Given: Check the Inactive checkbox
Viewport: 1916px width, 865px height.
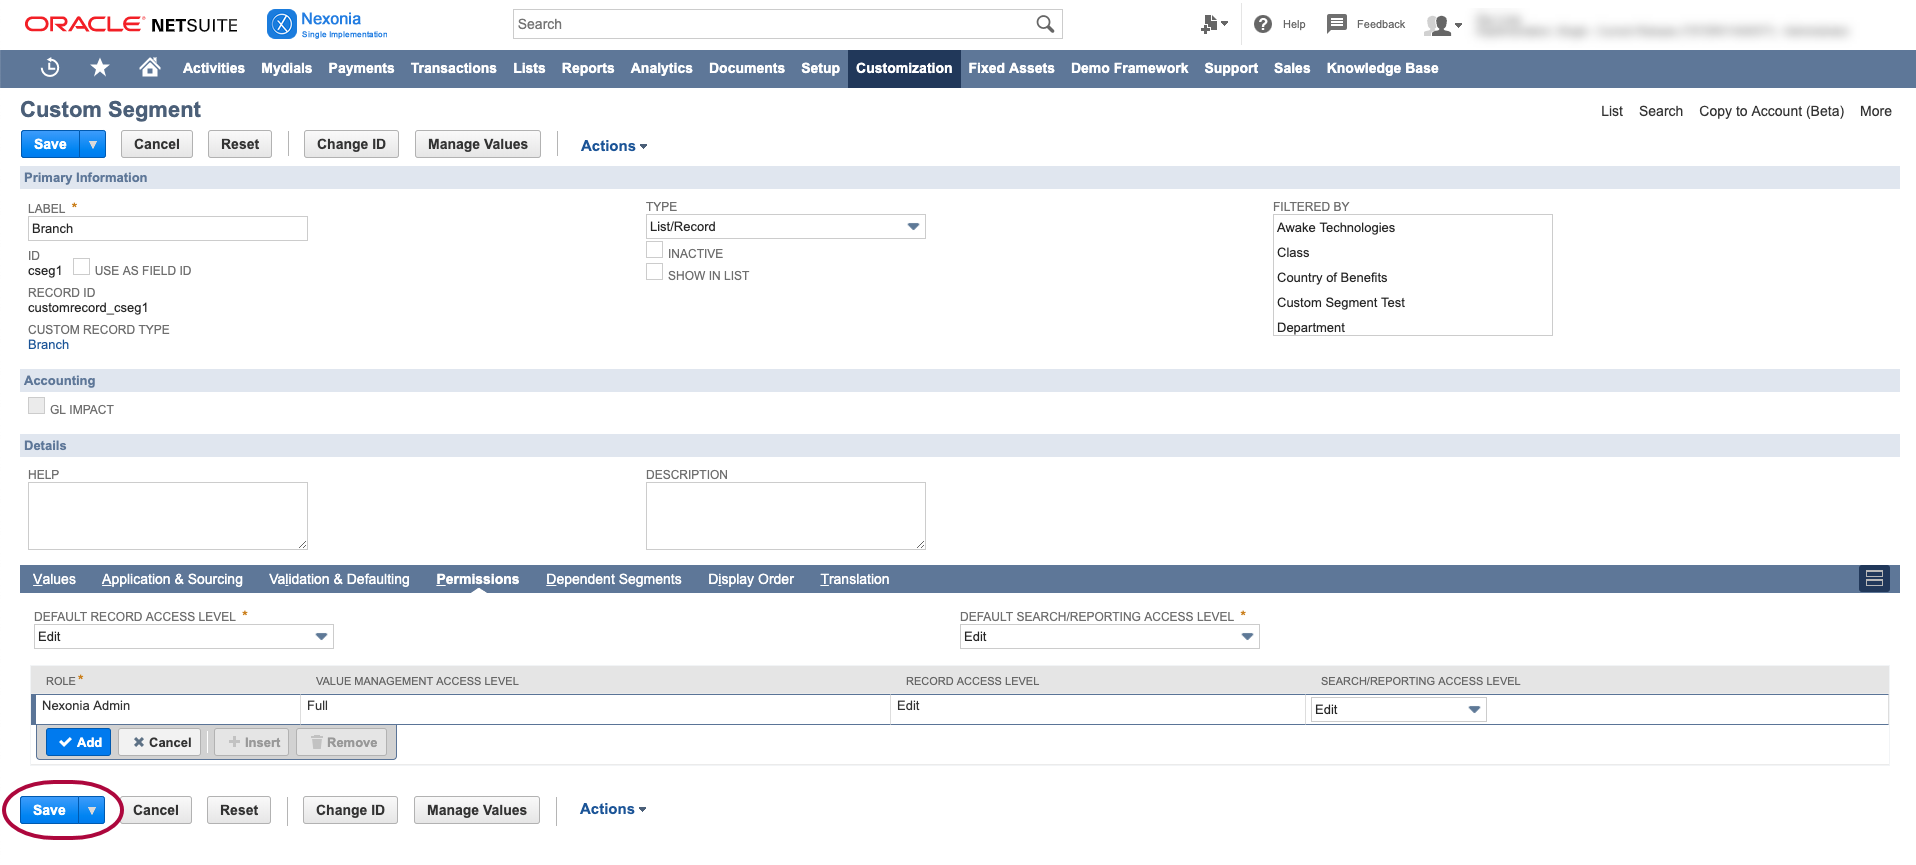Looking at the screenshot, I should (655, 250).
